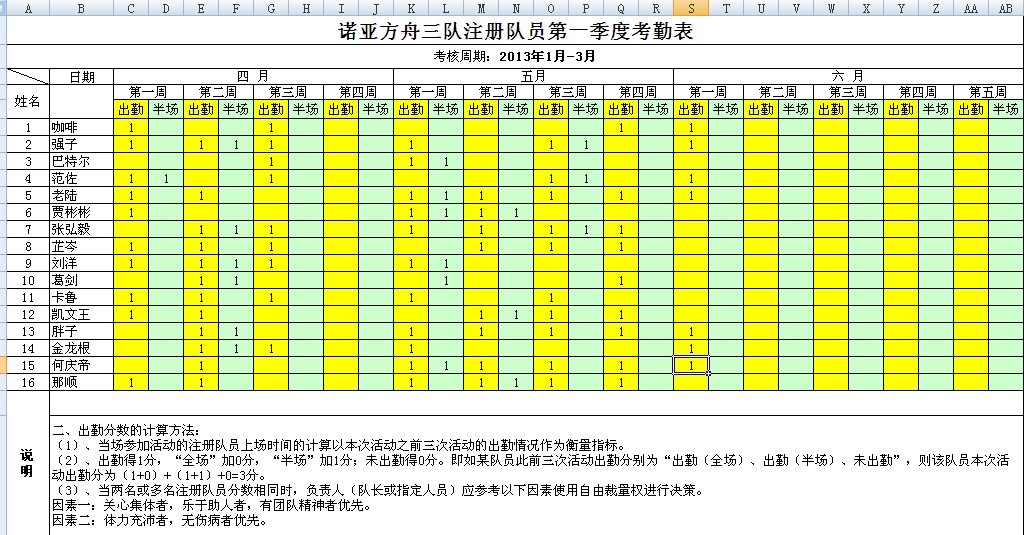This screenshot has width=1024, height=535.
Task: Click the line 二、出勤分数的计算方法
Action: pos(127,430)
